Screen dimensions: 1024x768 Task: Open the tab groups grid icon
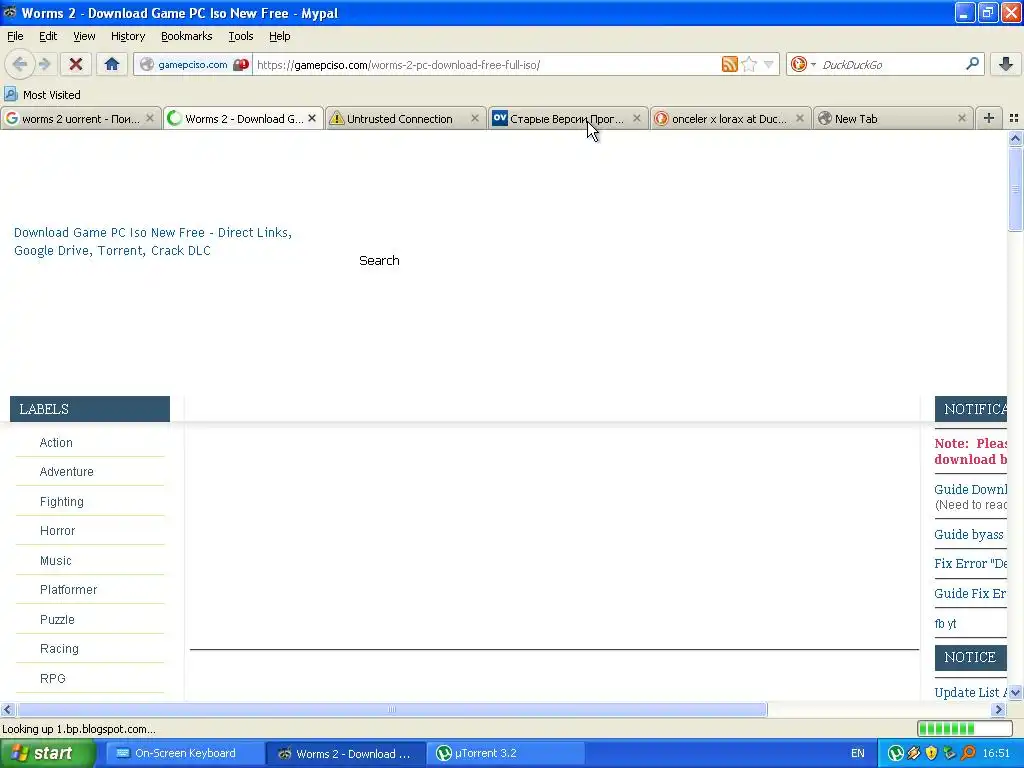point(1014,118)
